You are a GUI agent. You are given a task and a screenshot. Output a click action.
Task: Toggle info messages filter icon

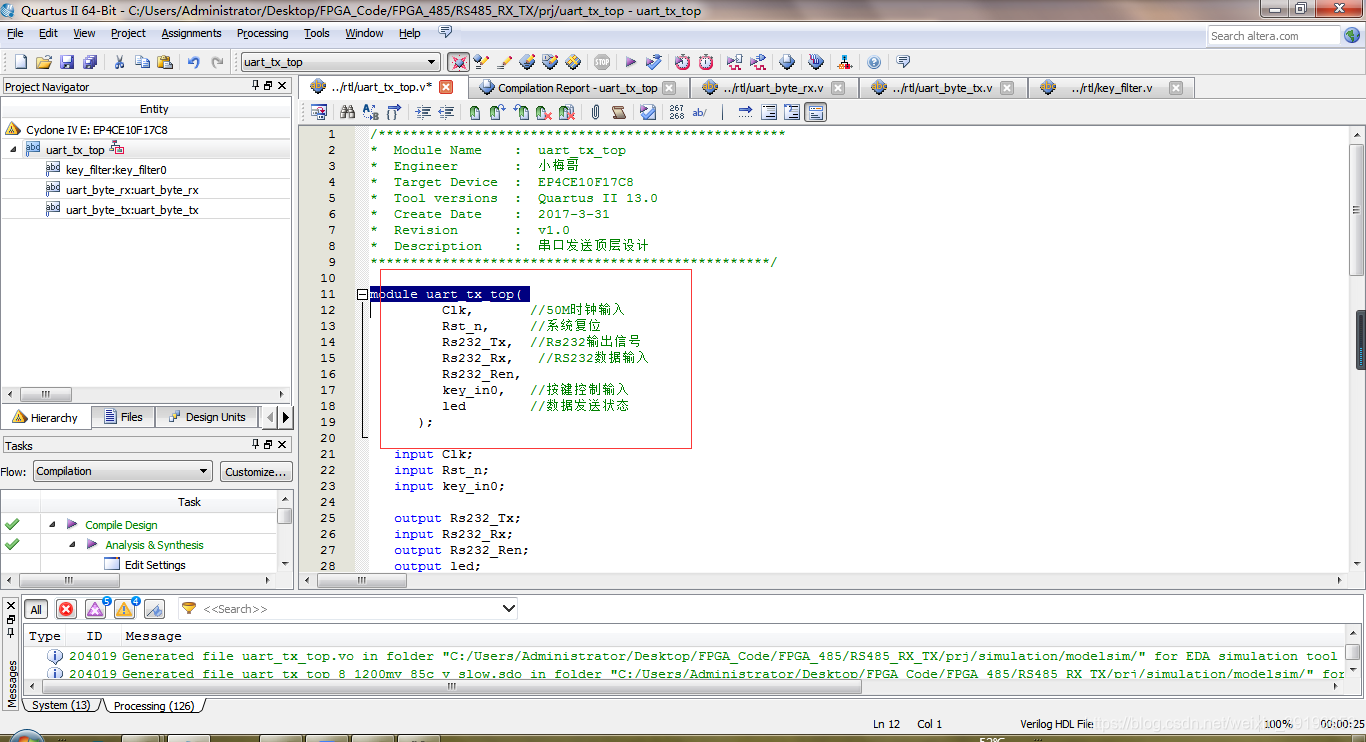coord(154,609)
